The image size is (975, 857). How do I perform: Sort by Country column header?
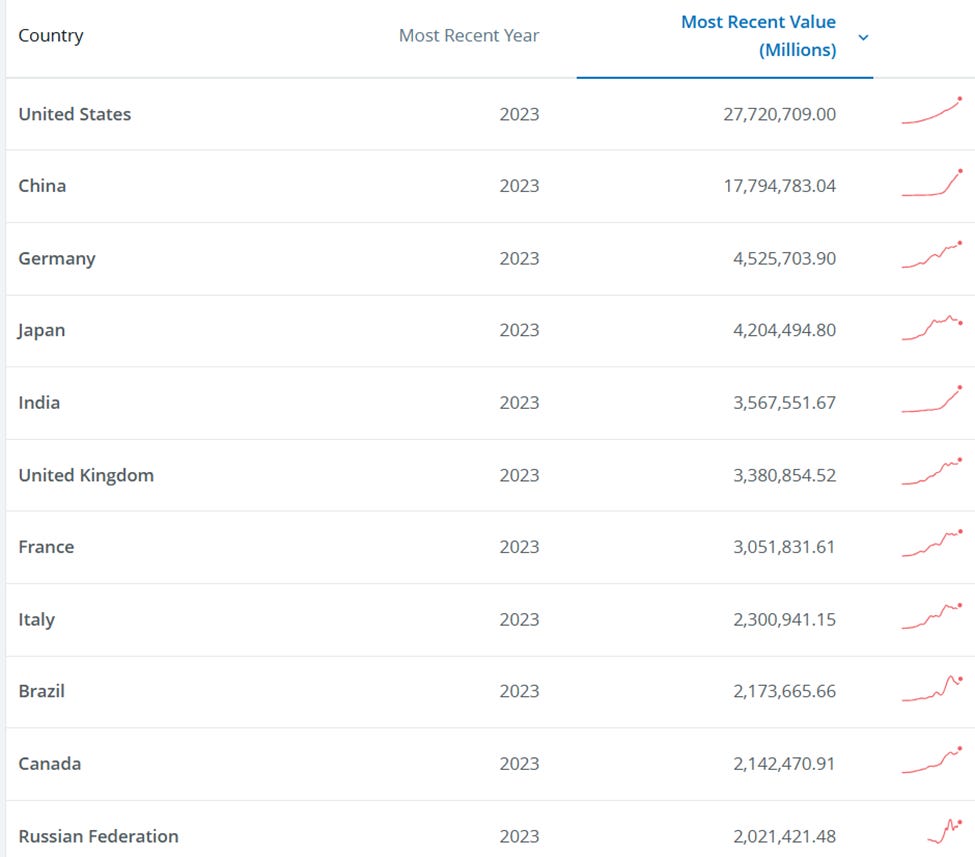51,35
